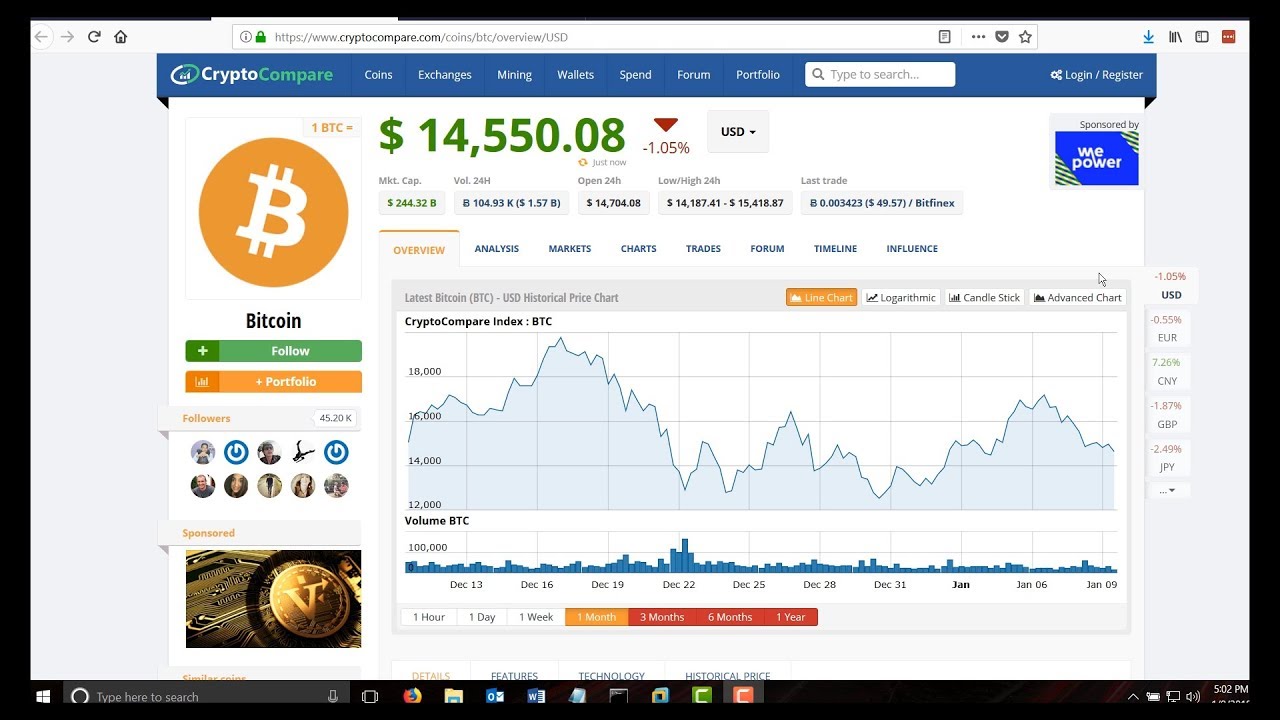Open the Spend menu
Image resolution: width=1280 pixels, height=720 pixels.
point(635,74)
